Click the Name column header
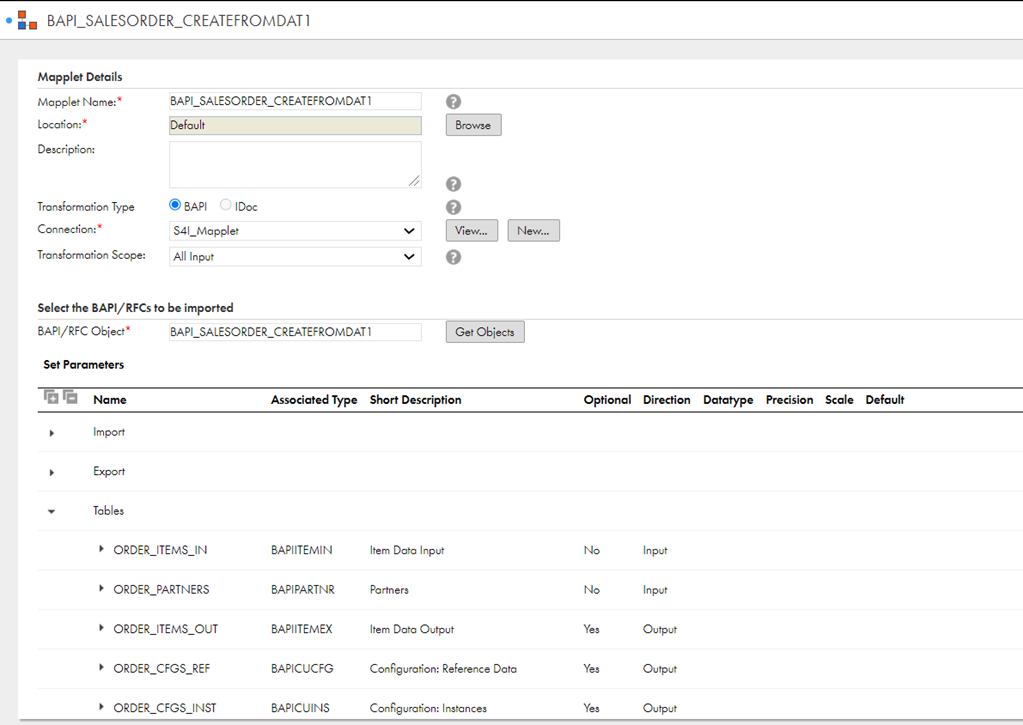The image size is (1023, 725). [x=110, y=400]
